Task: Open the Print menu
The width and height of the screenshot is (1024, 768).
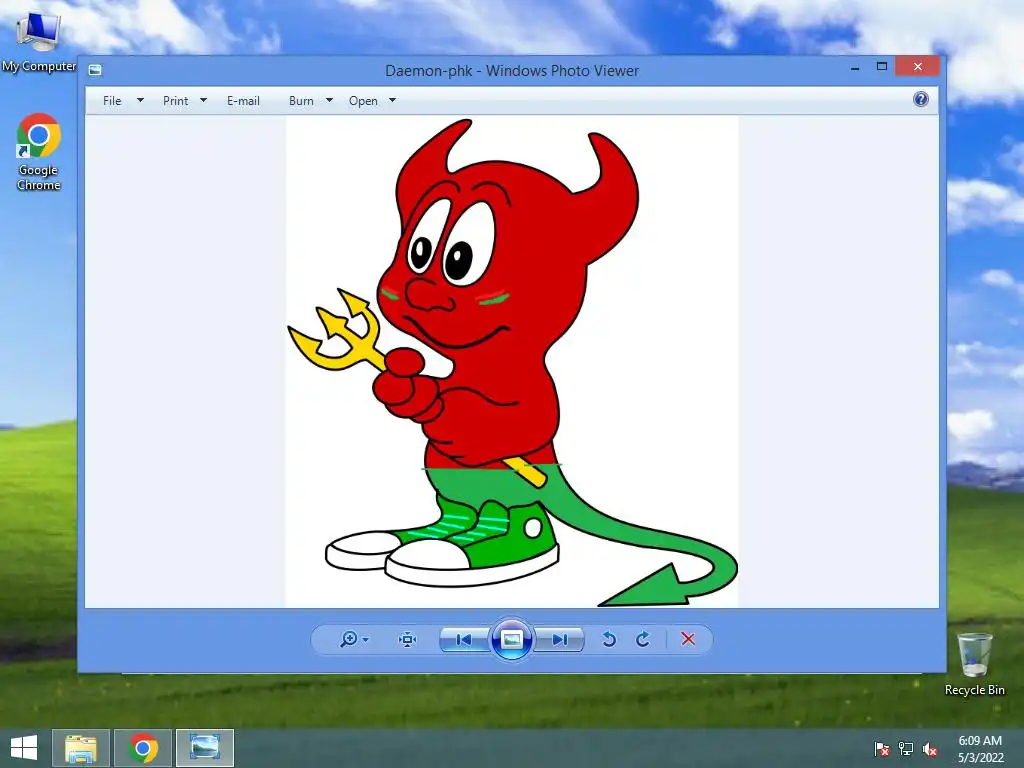Action: (x=175, y=101)
